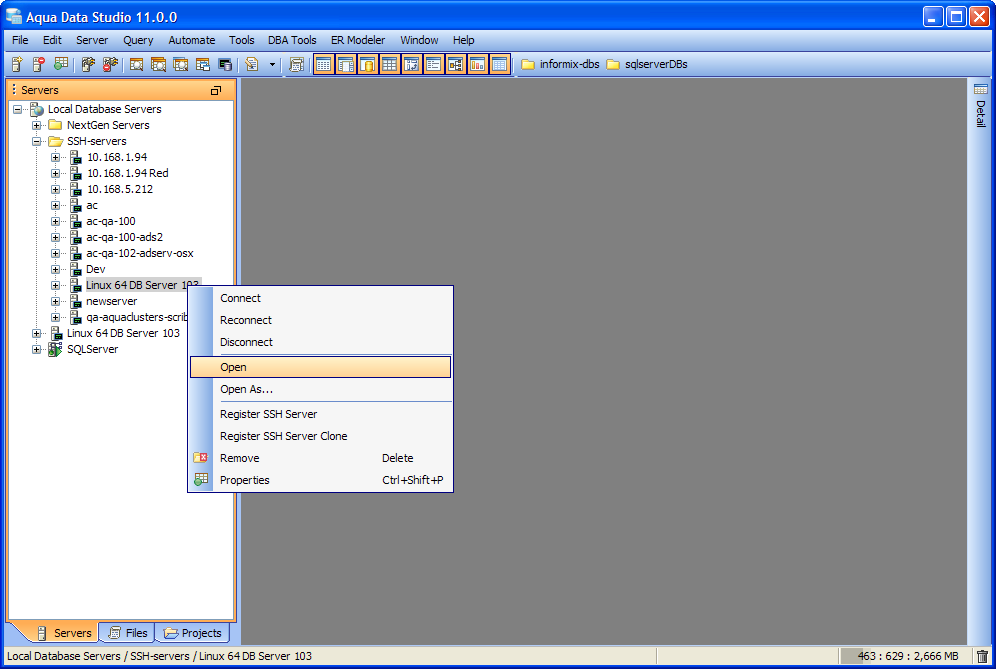
Task: Switch to the Files tab
Action: pos(128,633)
